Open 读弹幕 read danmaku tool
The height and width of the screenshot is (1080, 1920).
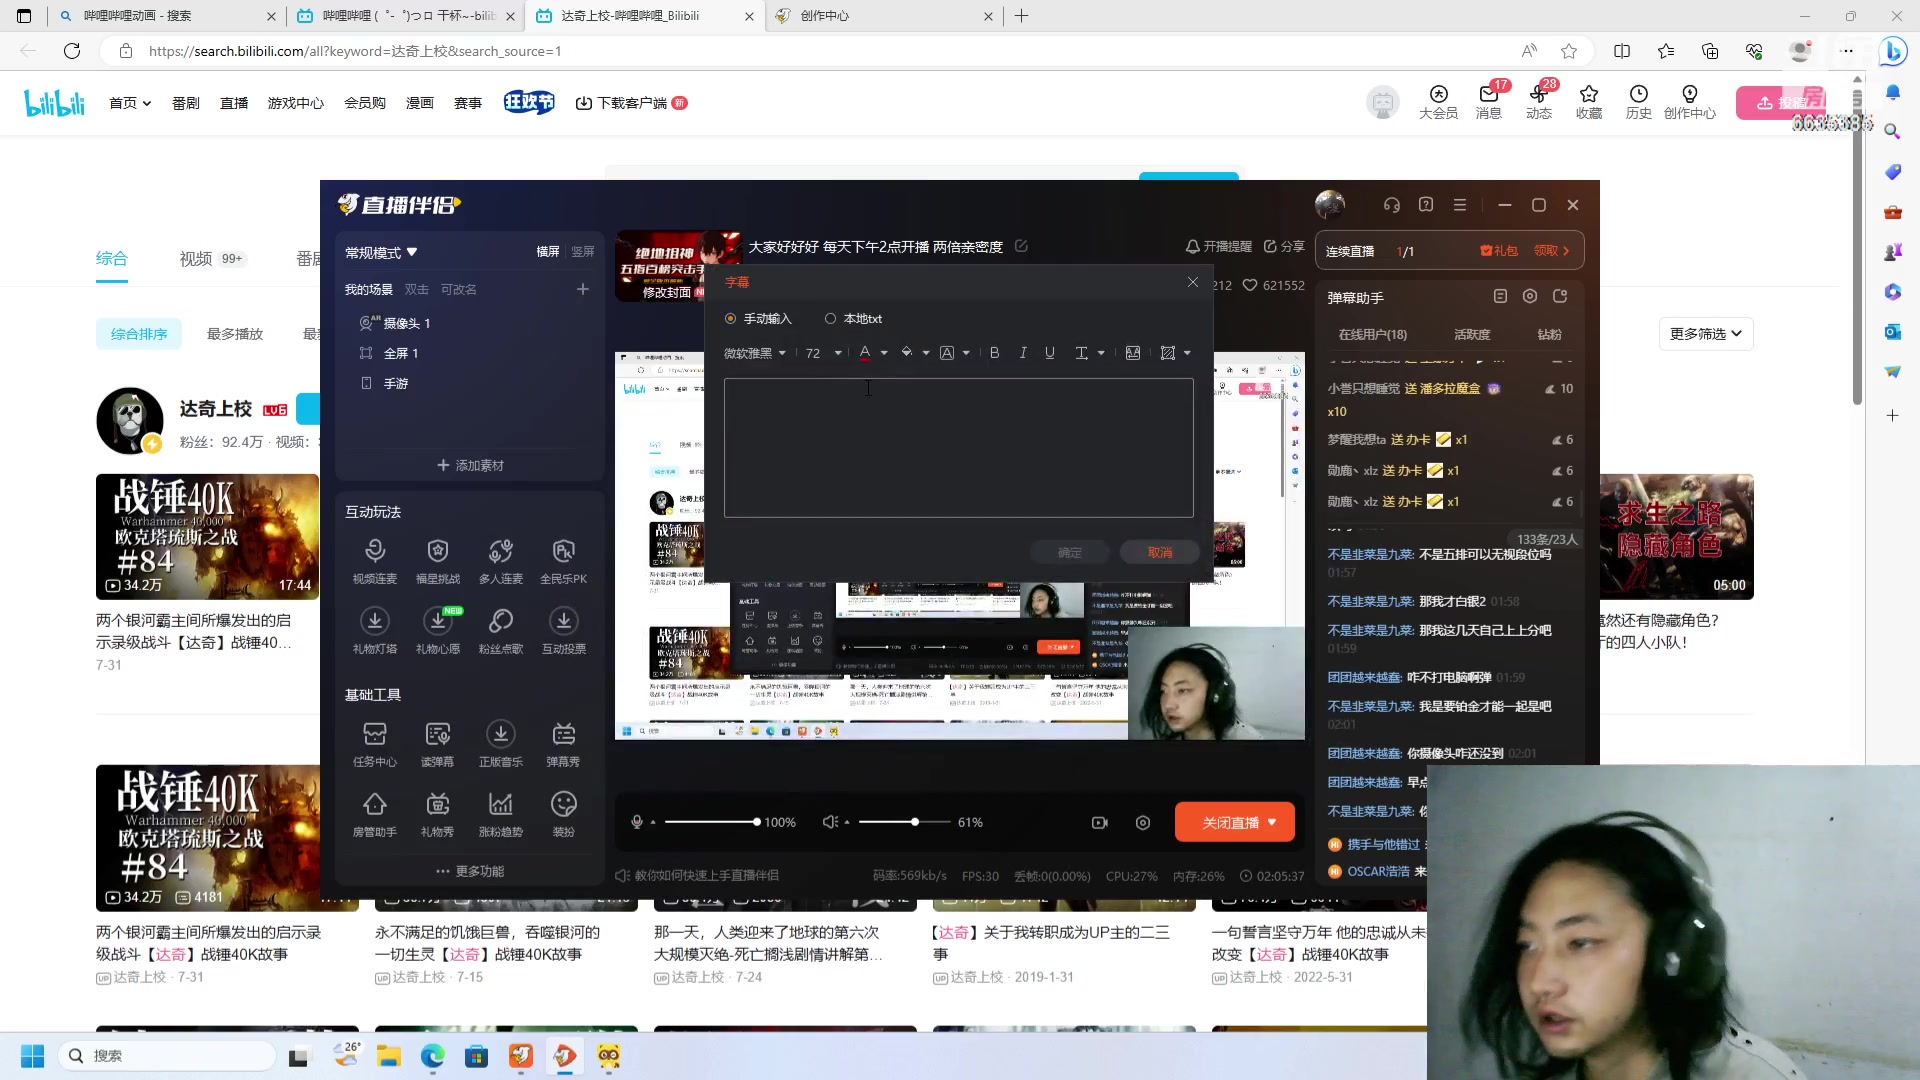438,744
